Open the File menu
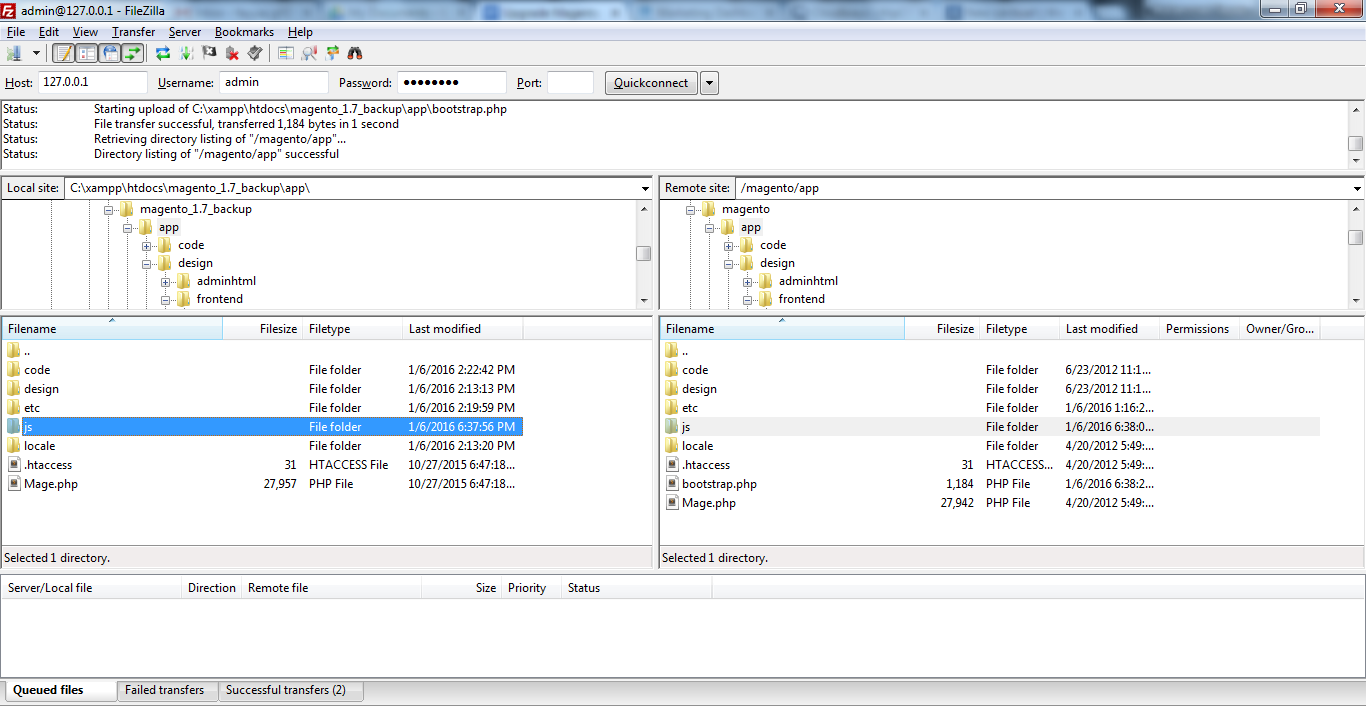 [x=16, y=32]
